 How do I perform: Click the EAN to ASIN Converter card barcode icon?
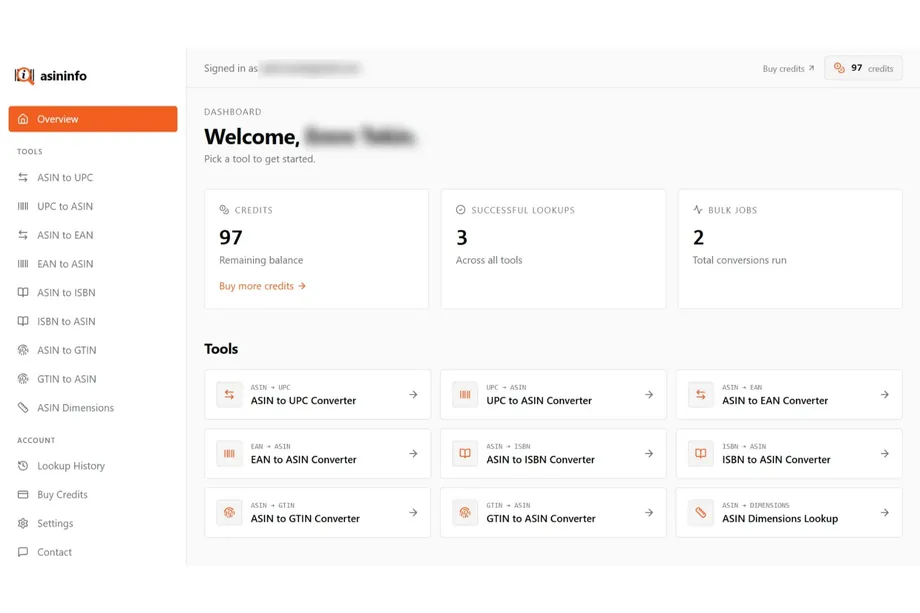pyautogui.click(x=229, y=453)
